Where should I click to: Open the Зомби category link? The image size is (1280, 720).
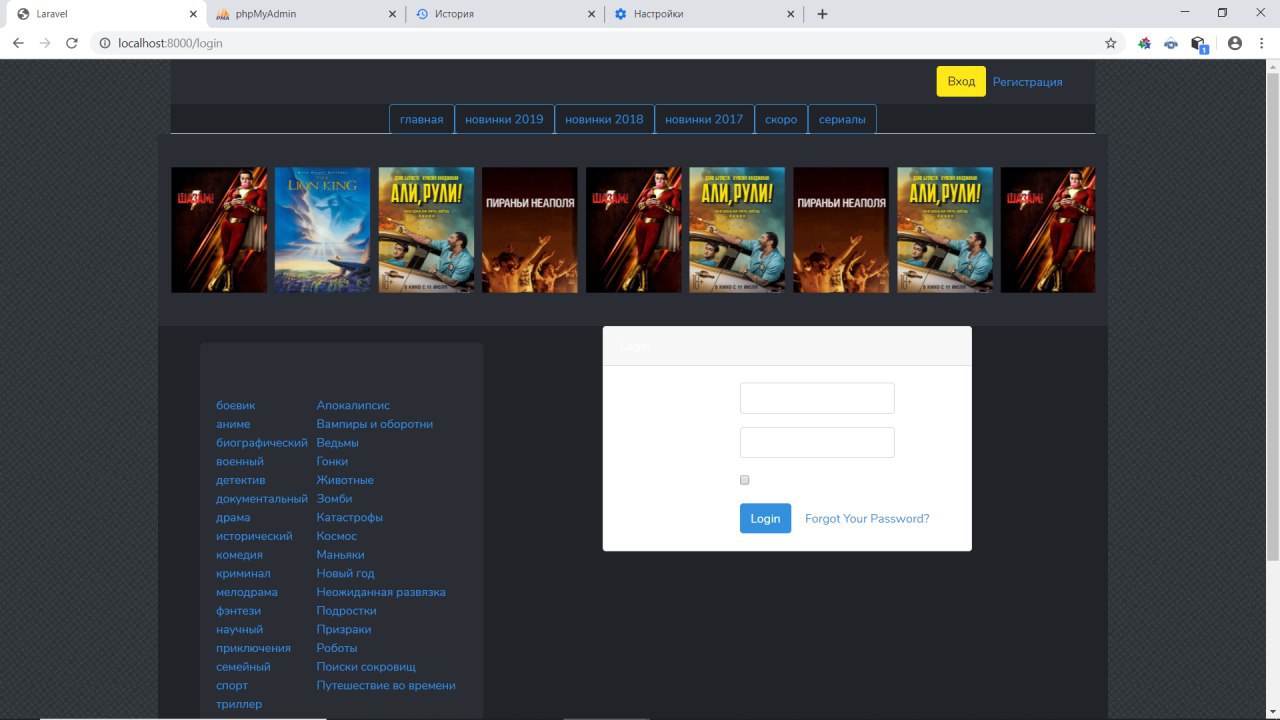(x=334, y=499)
